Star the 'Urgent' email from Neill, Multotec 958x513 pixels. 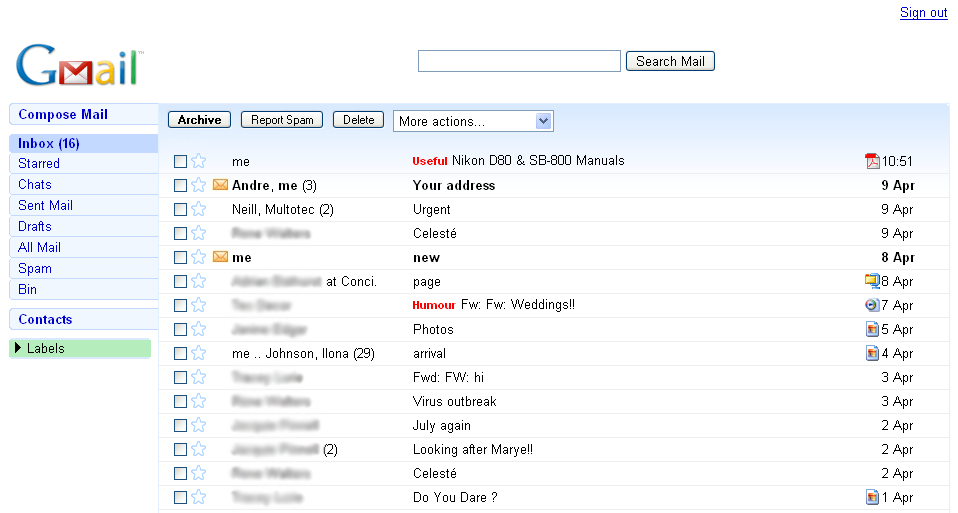[199, 209]
